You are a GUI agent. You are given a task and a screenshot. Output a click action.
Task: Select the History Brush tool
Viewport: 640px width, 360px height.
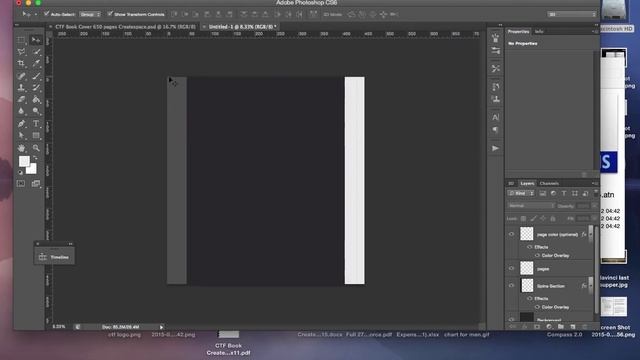tap(36, 88)
